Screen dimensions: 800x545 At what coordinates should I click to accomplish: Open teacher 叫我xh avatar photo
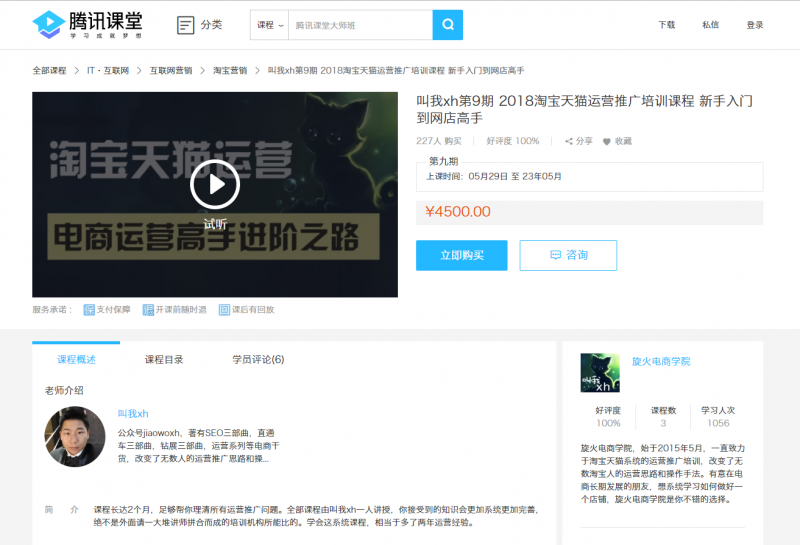[x=75, y=436]
